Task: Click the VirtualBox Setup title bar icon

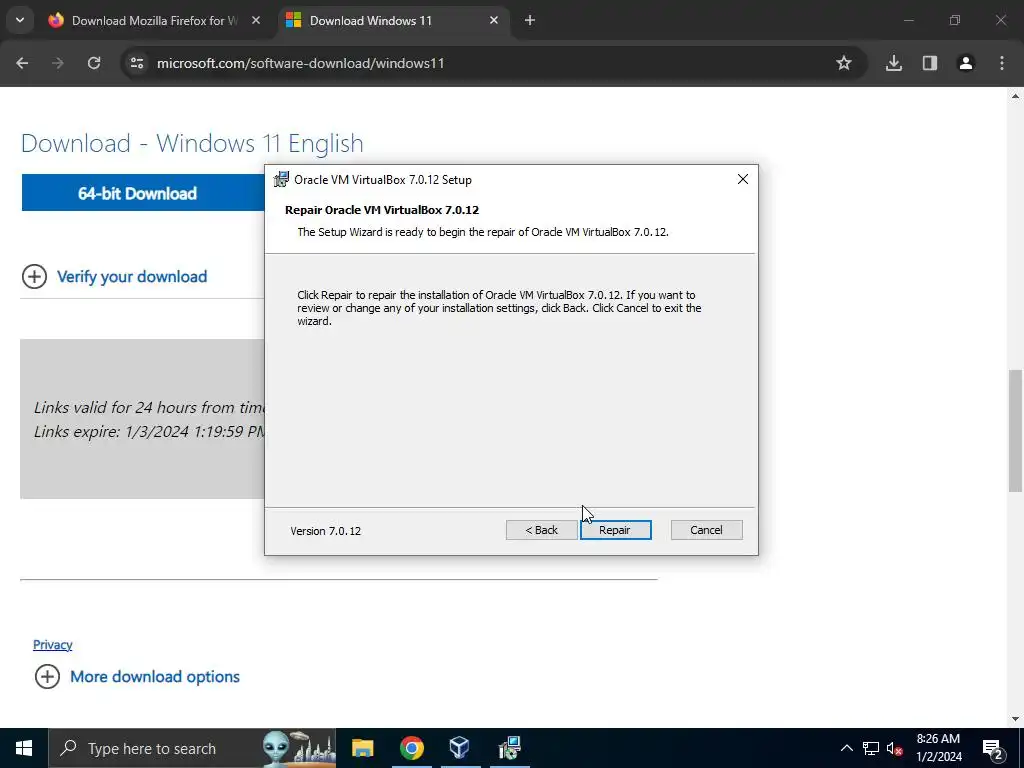Action: point(281,179)
